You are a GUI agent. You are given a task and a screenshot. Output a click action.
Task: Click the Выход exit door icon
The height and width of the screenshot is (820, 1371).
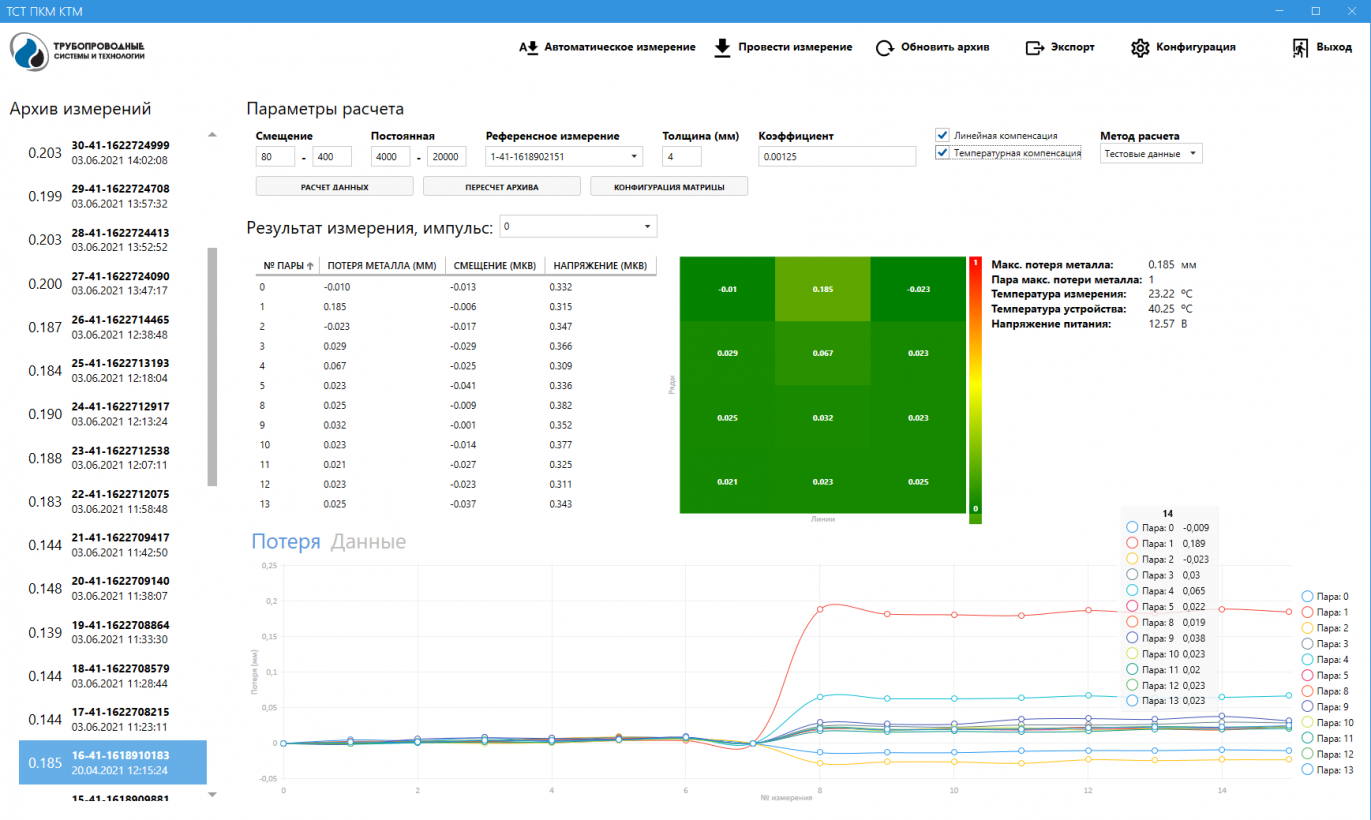[1300, 47]
